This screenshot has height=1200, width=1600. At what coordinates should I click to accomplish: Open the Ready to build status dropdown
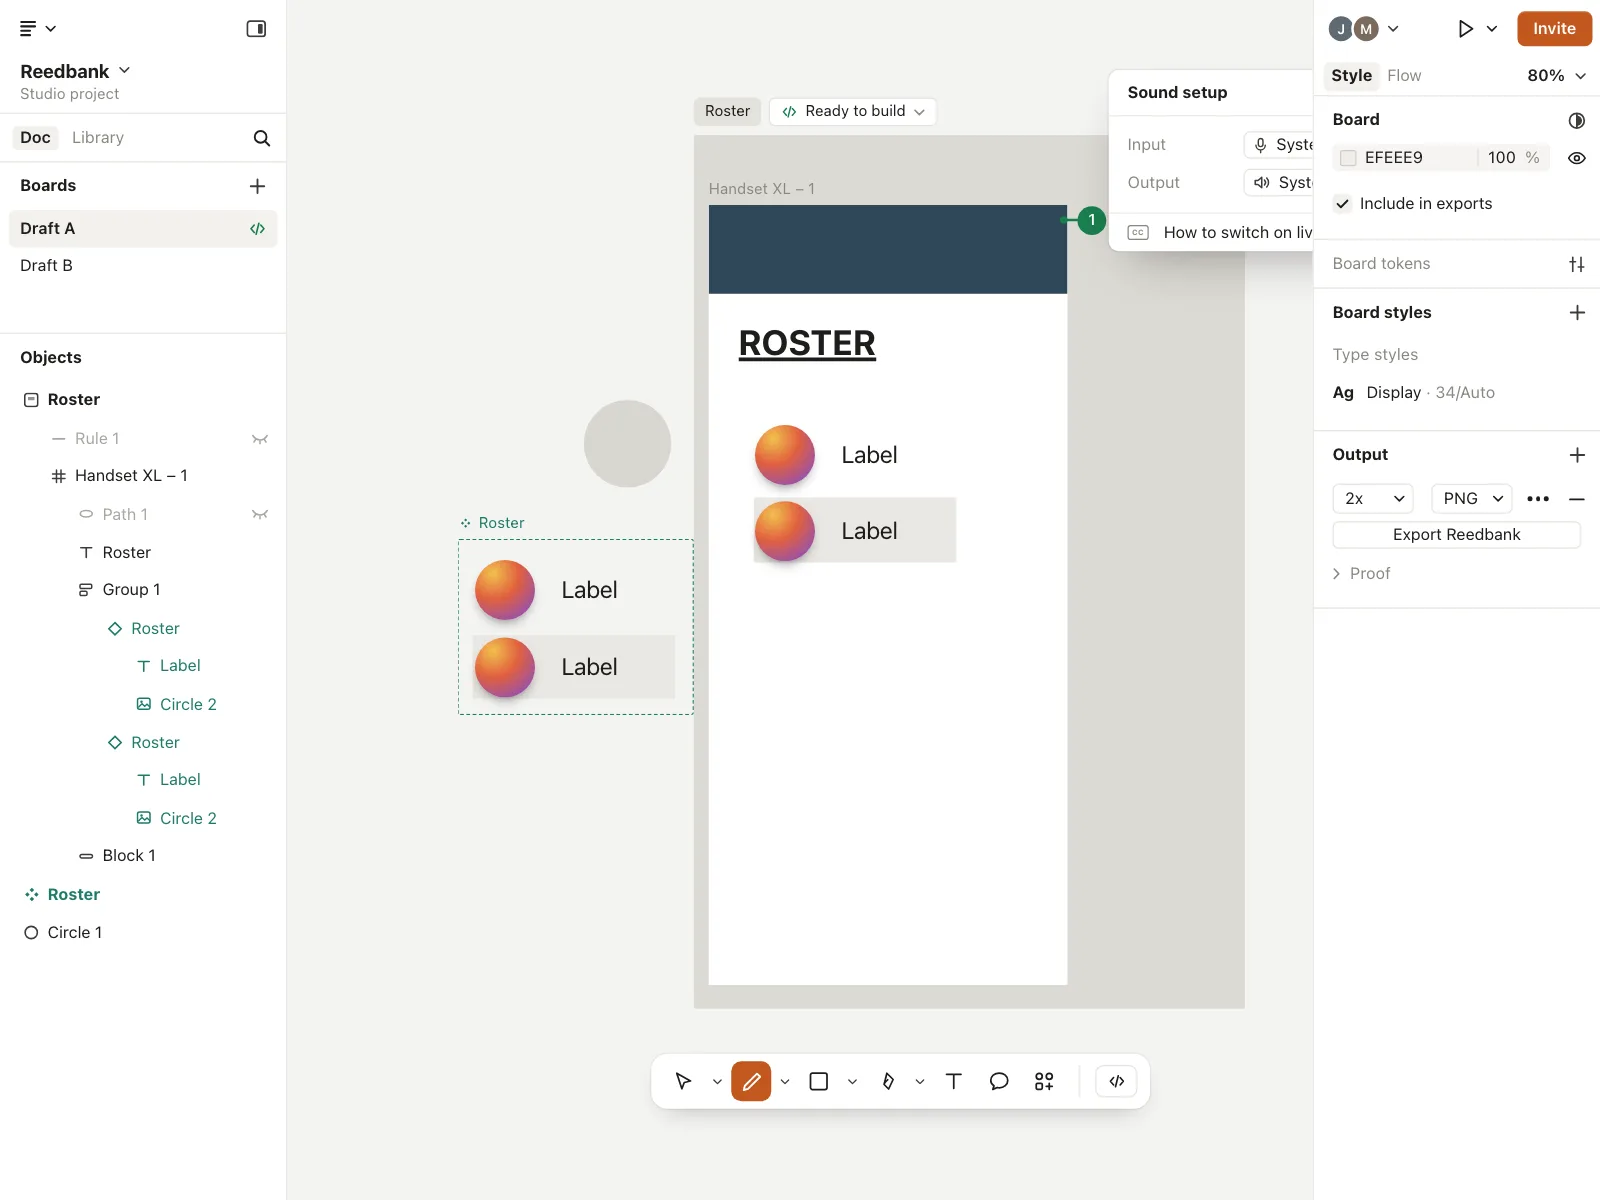pyautogui.click(x=853, y=111)
